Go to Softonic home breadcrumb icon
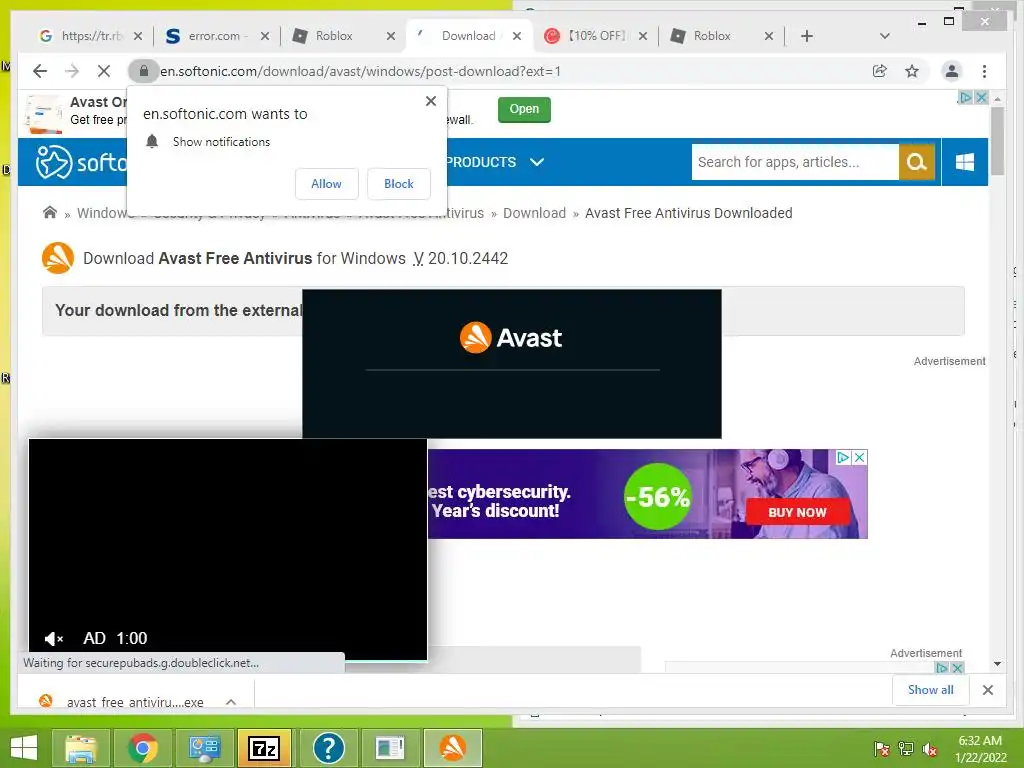This screenshot has width=1024, height=768. coord(50,212)
